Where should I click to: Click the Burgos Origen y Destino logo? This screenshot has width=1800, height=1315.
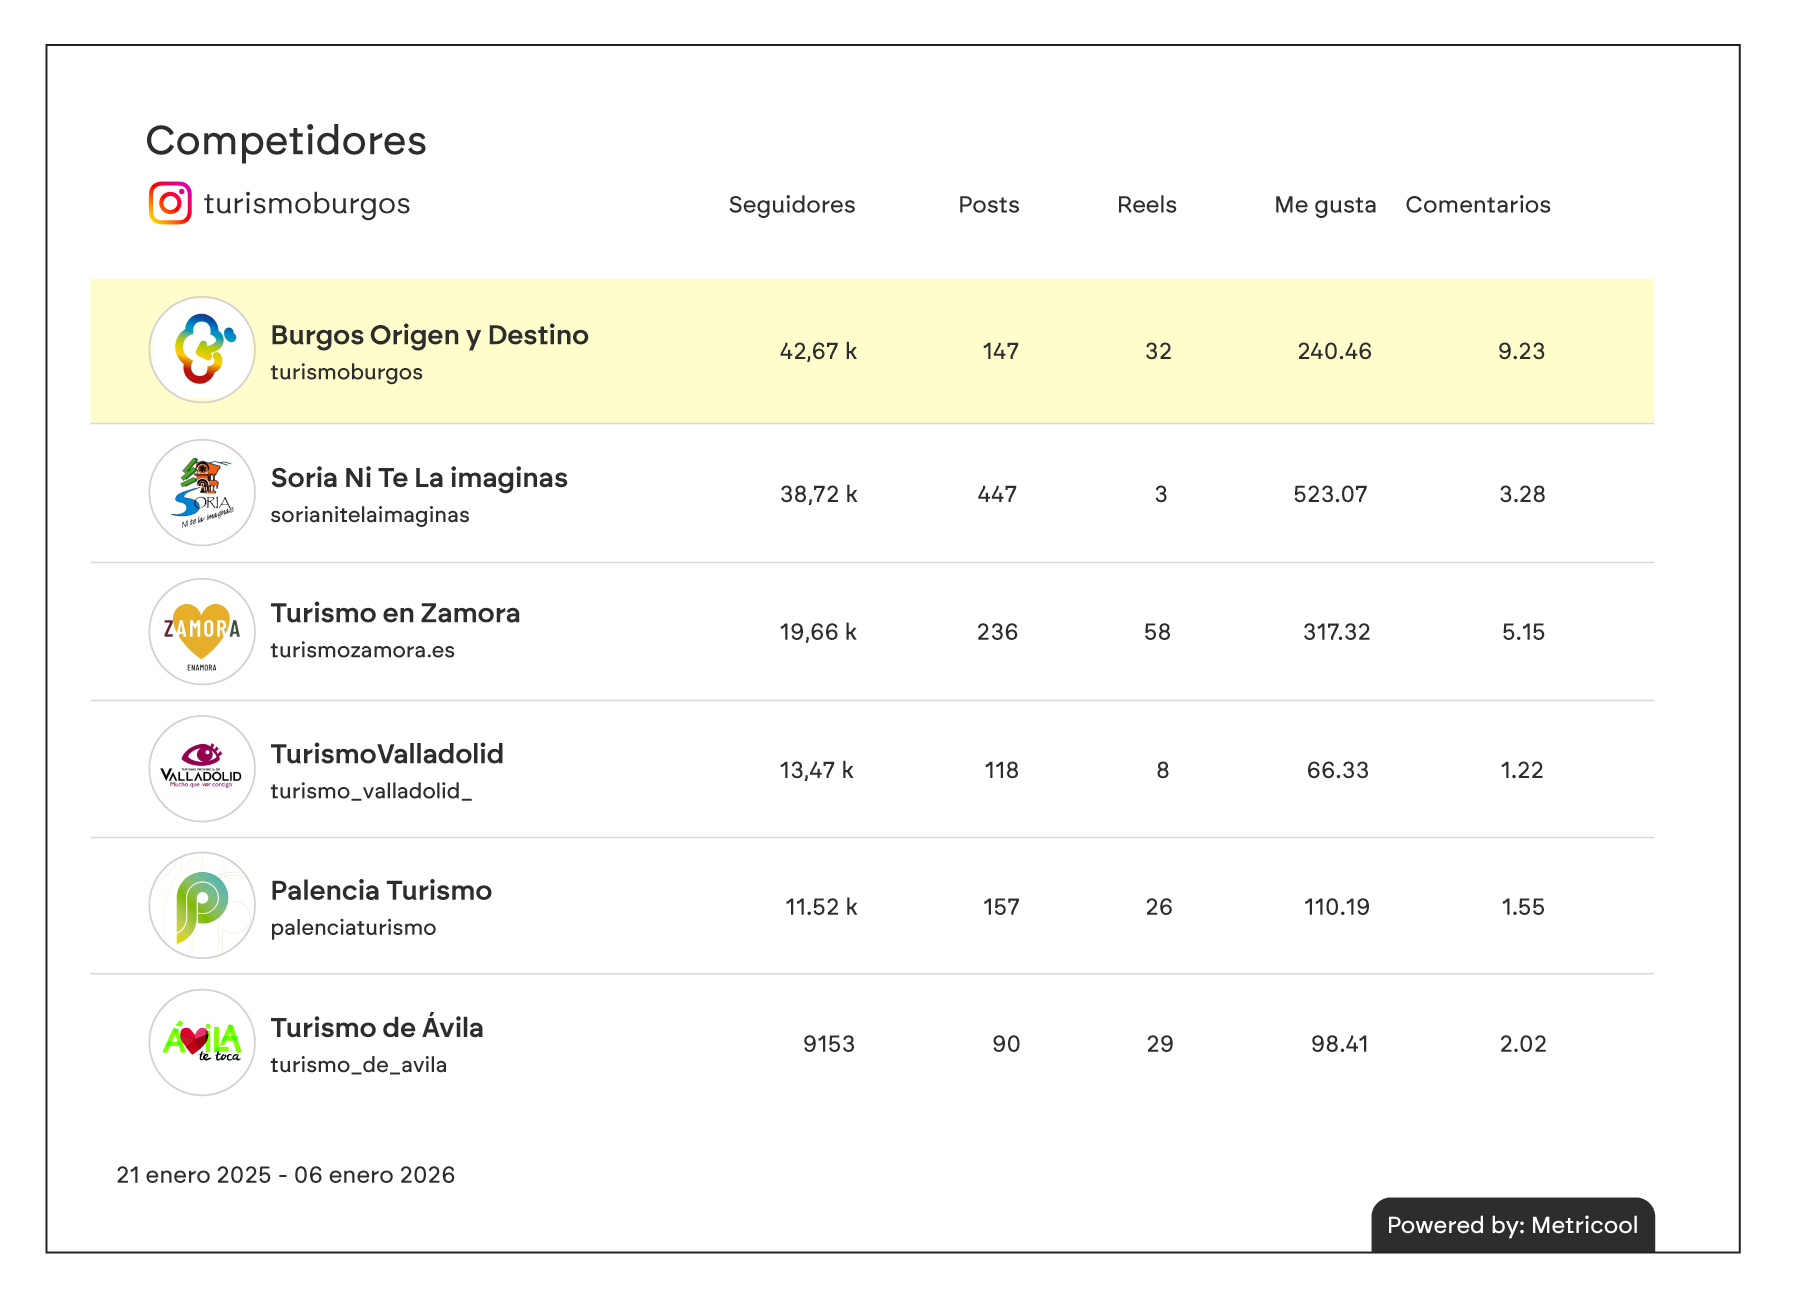click(202, 350)
